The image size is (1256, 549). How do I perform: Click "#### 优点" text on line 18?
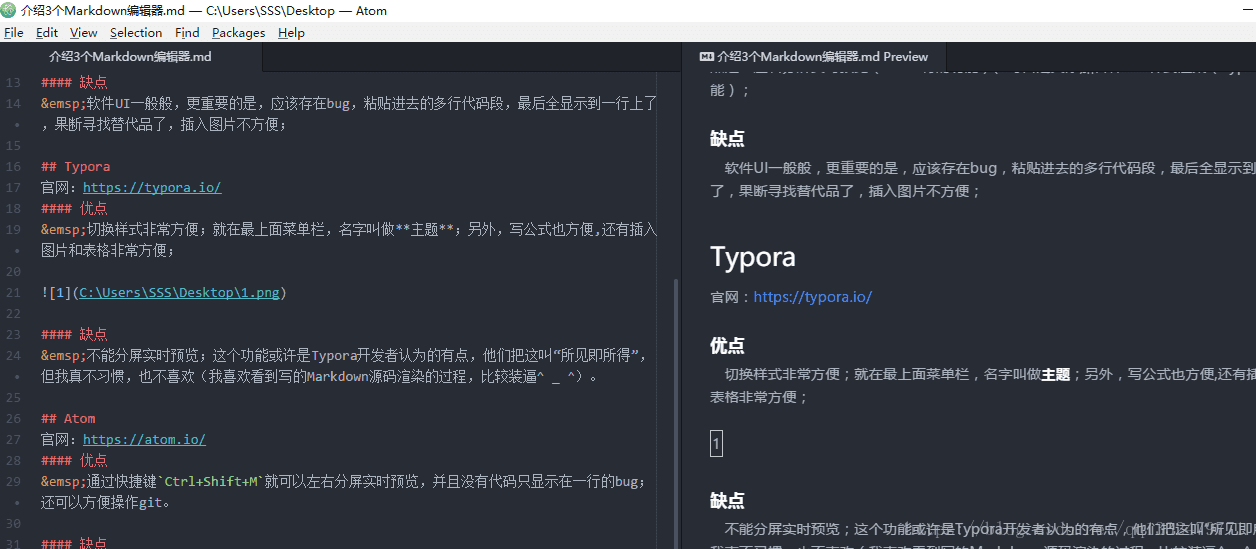[75, 208]
